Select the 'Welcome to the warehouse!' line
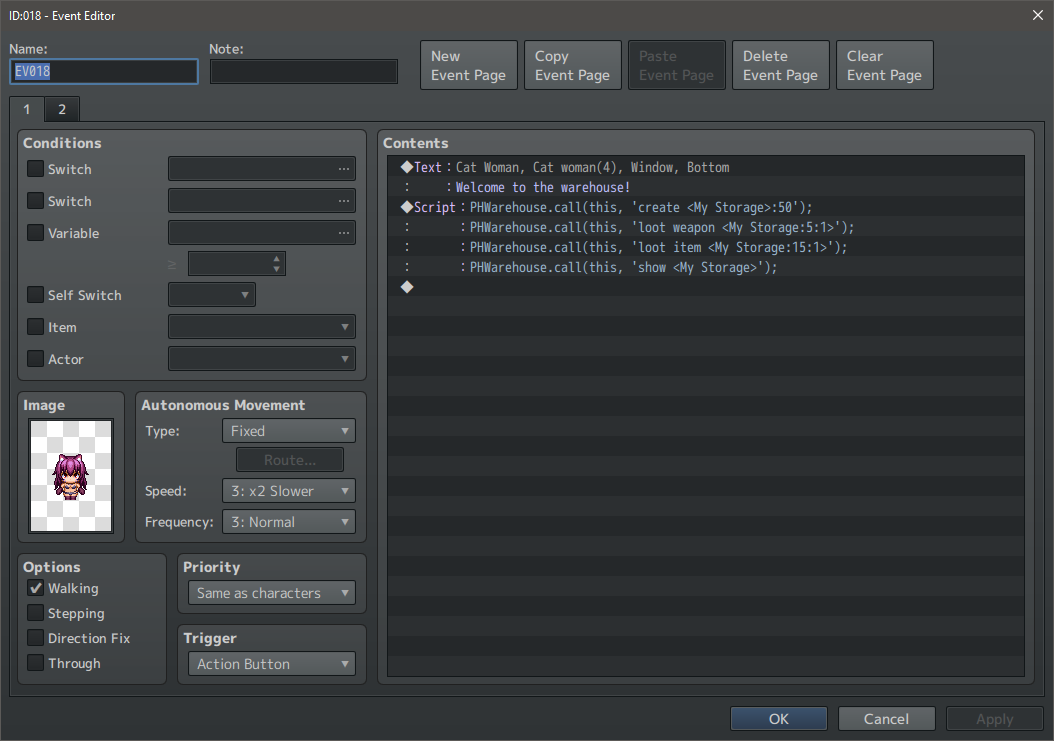This screenshot has height=741, width=1054. click(706, 187)
